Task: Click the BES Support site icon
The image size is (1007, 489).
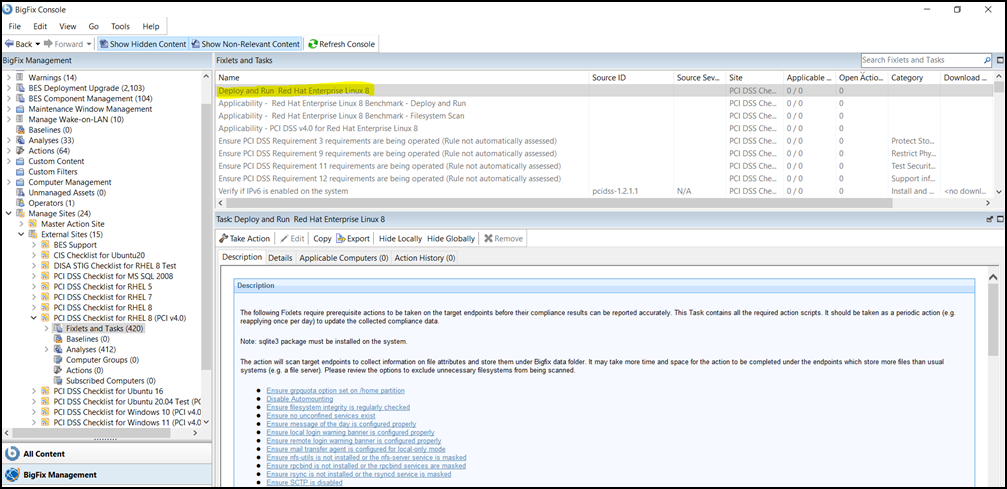Action: (46, 245)
